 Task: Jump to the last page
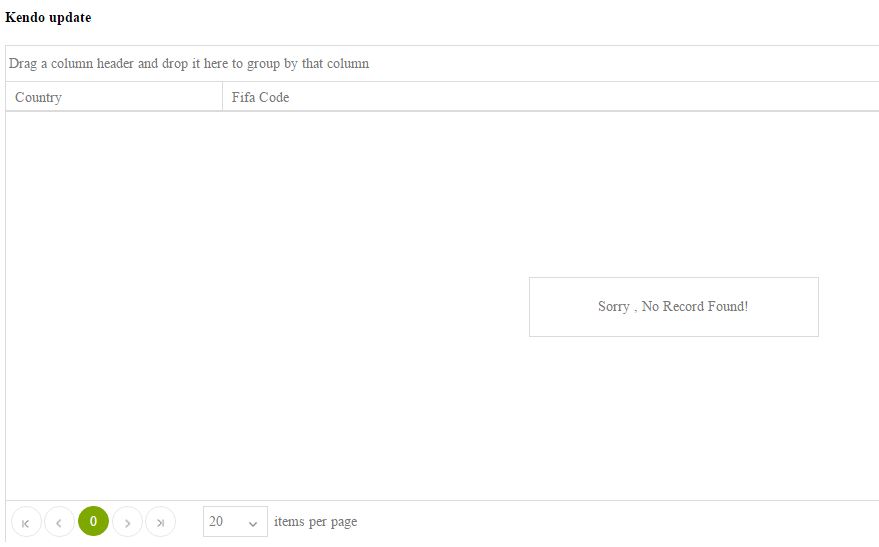(x=160, y=522)
